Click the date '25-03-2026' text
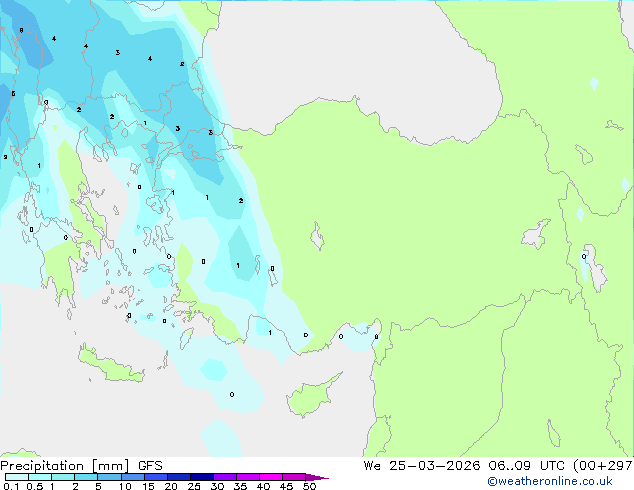This screenshot has width=634, height=490. click(x=435, y=466)
